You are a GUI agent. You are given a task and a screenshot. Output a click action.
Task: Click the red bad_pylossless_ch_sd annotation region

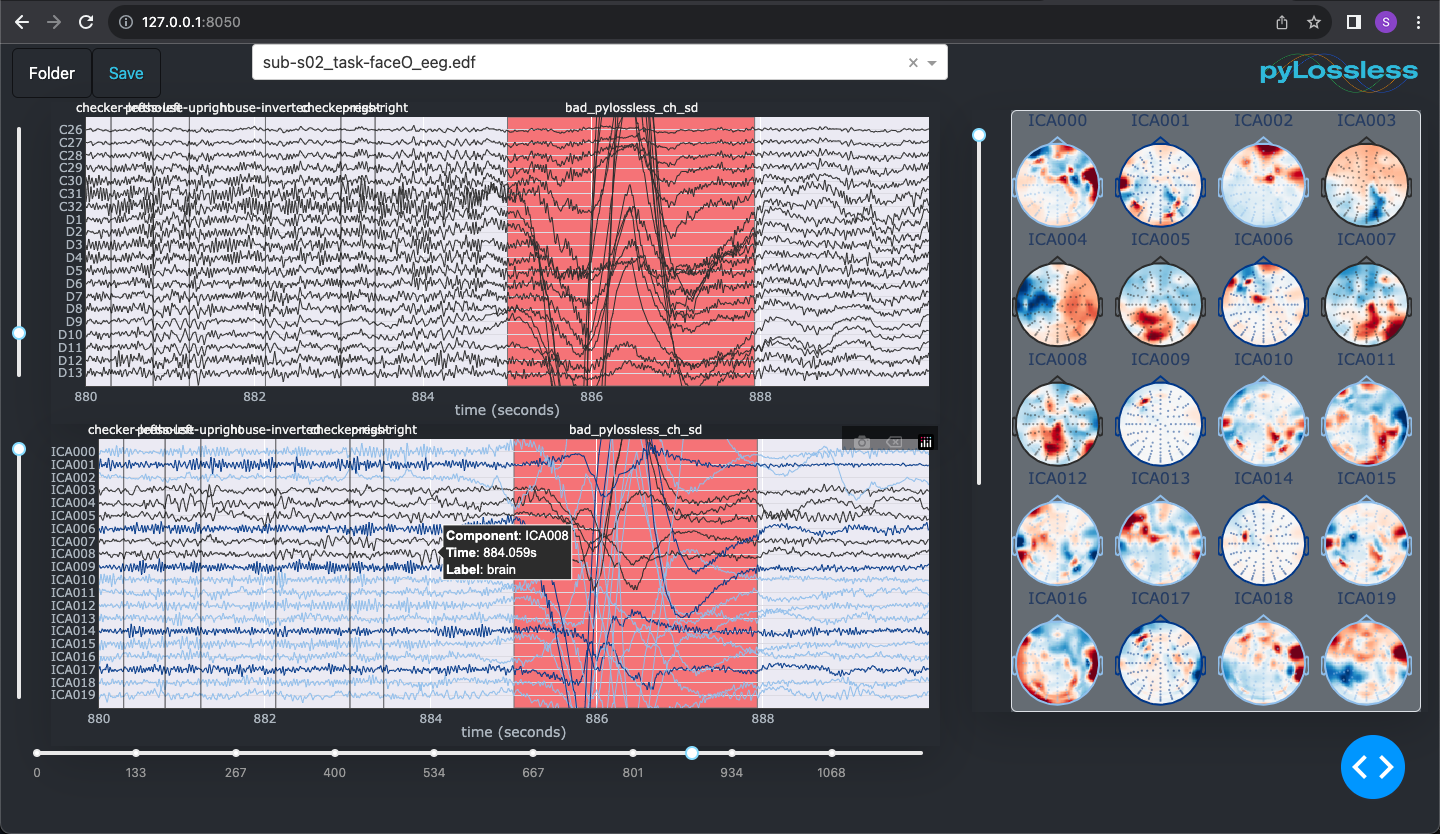630,250
